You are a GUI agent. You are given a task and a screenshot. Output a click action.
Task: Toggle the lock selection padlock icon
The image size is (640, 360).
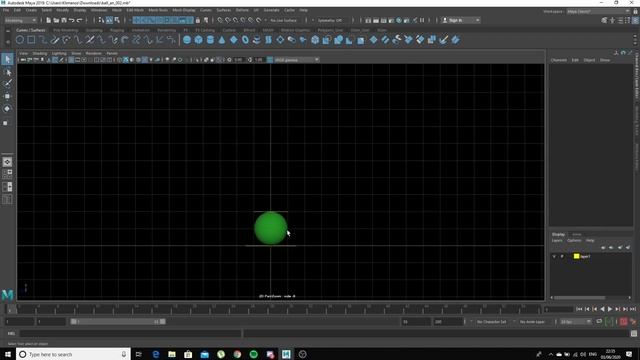pyautogui.click(x=198, y=20)
